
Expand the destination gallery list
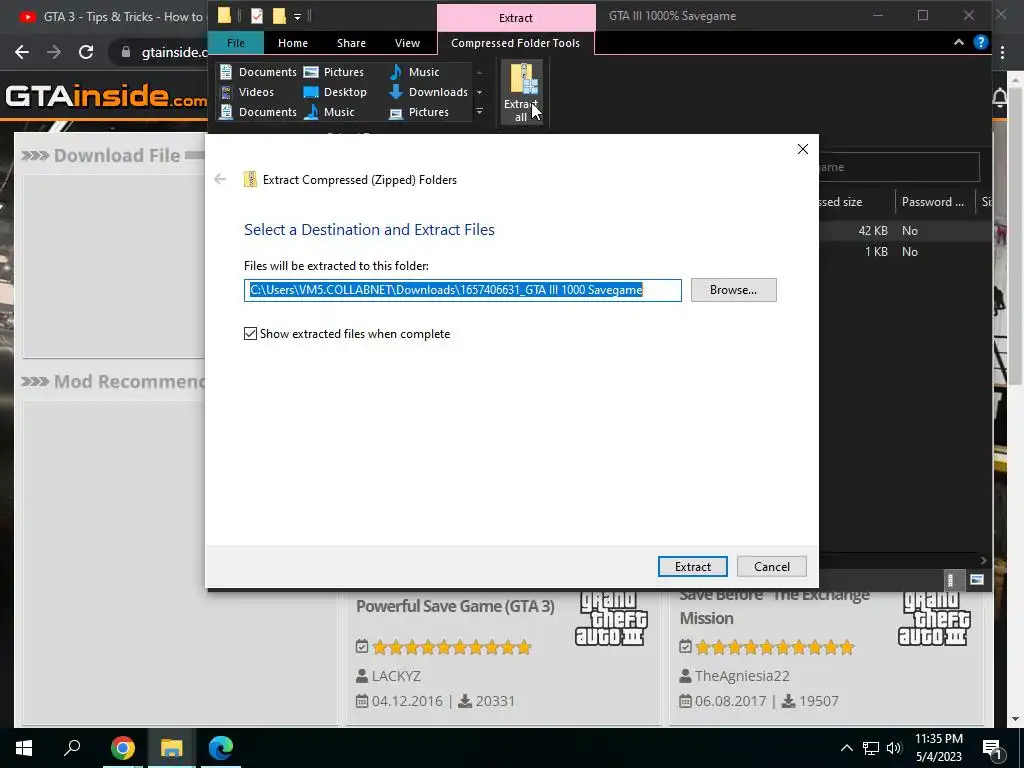(479, 112)
